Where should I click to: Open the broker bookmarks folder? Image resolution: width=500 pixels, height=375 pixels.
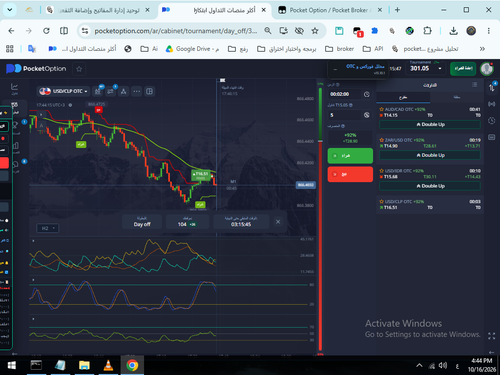(x=339, y=49)
